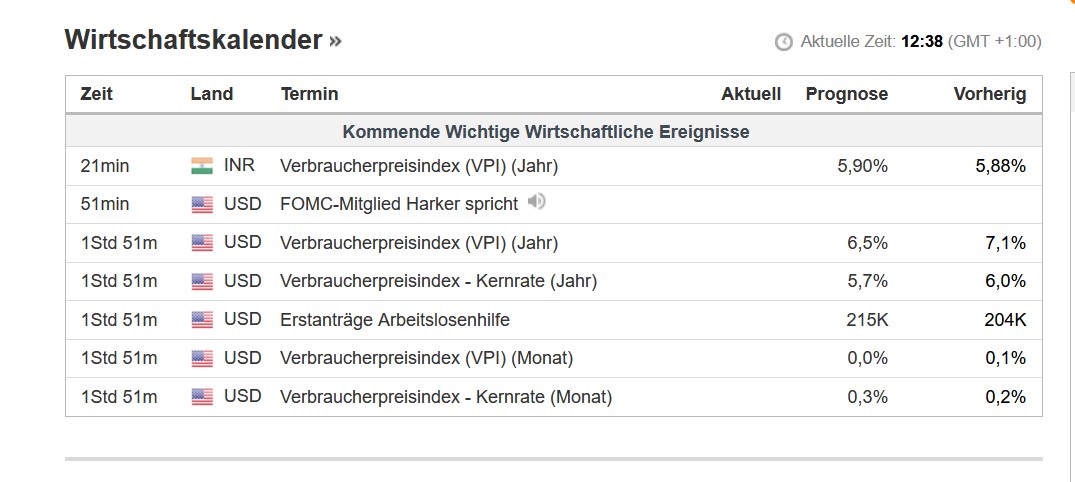
Task: Click the speaker icon beside Harker spricht
Action: pyautogui.click(x=537, y=202)
